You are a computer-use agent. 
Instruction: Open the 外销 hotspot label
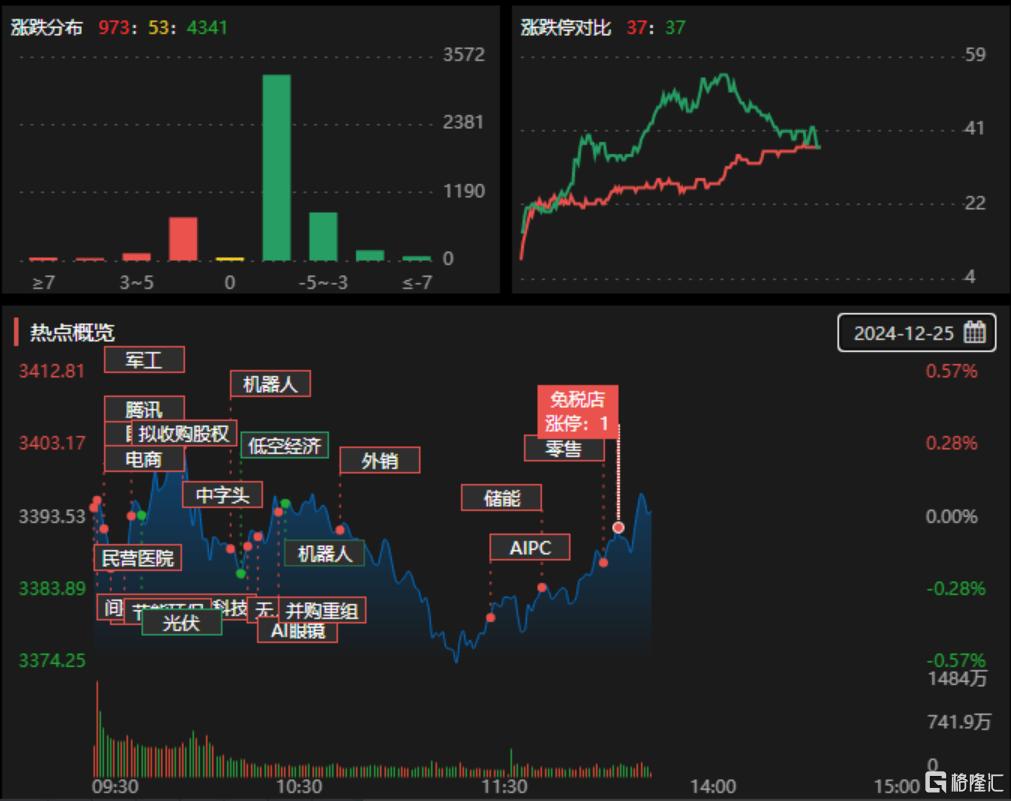(379, 460)
